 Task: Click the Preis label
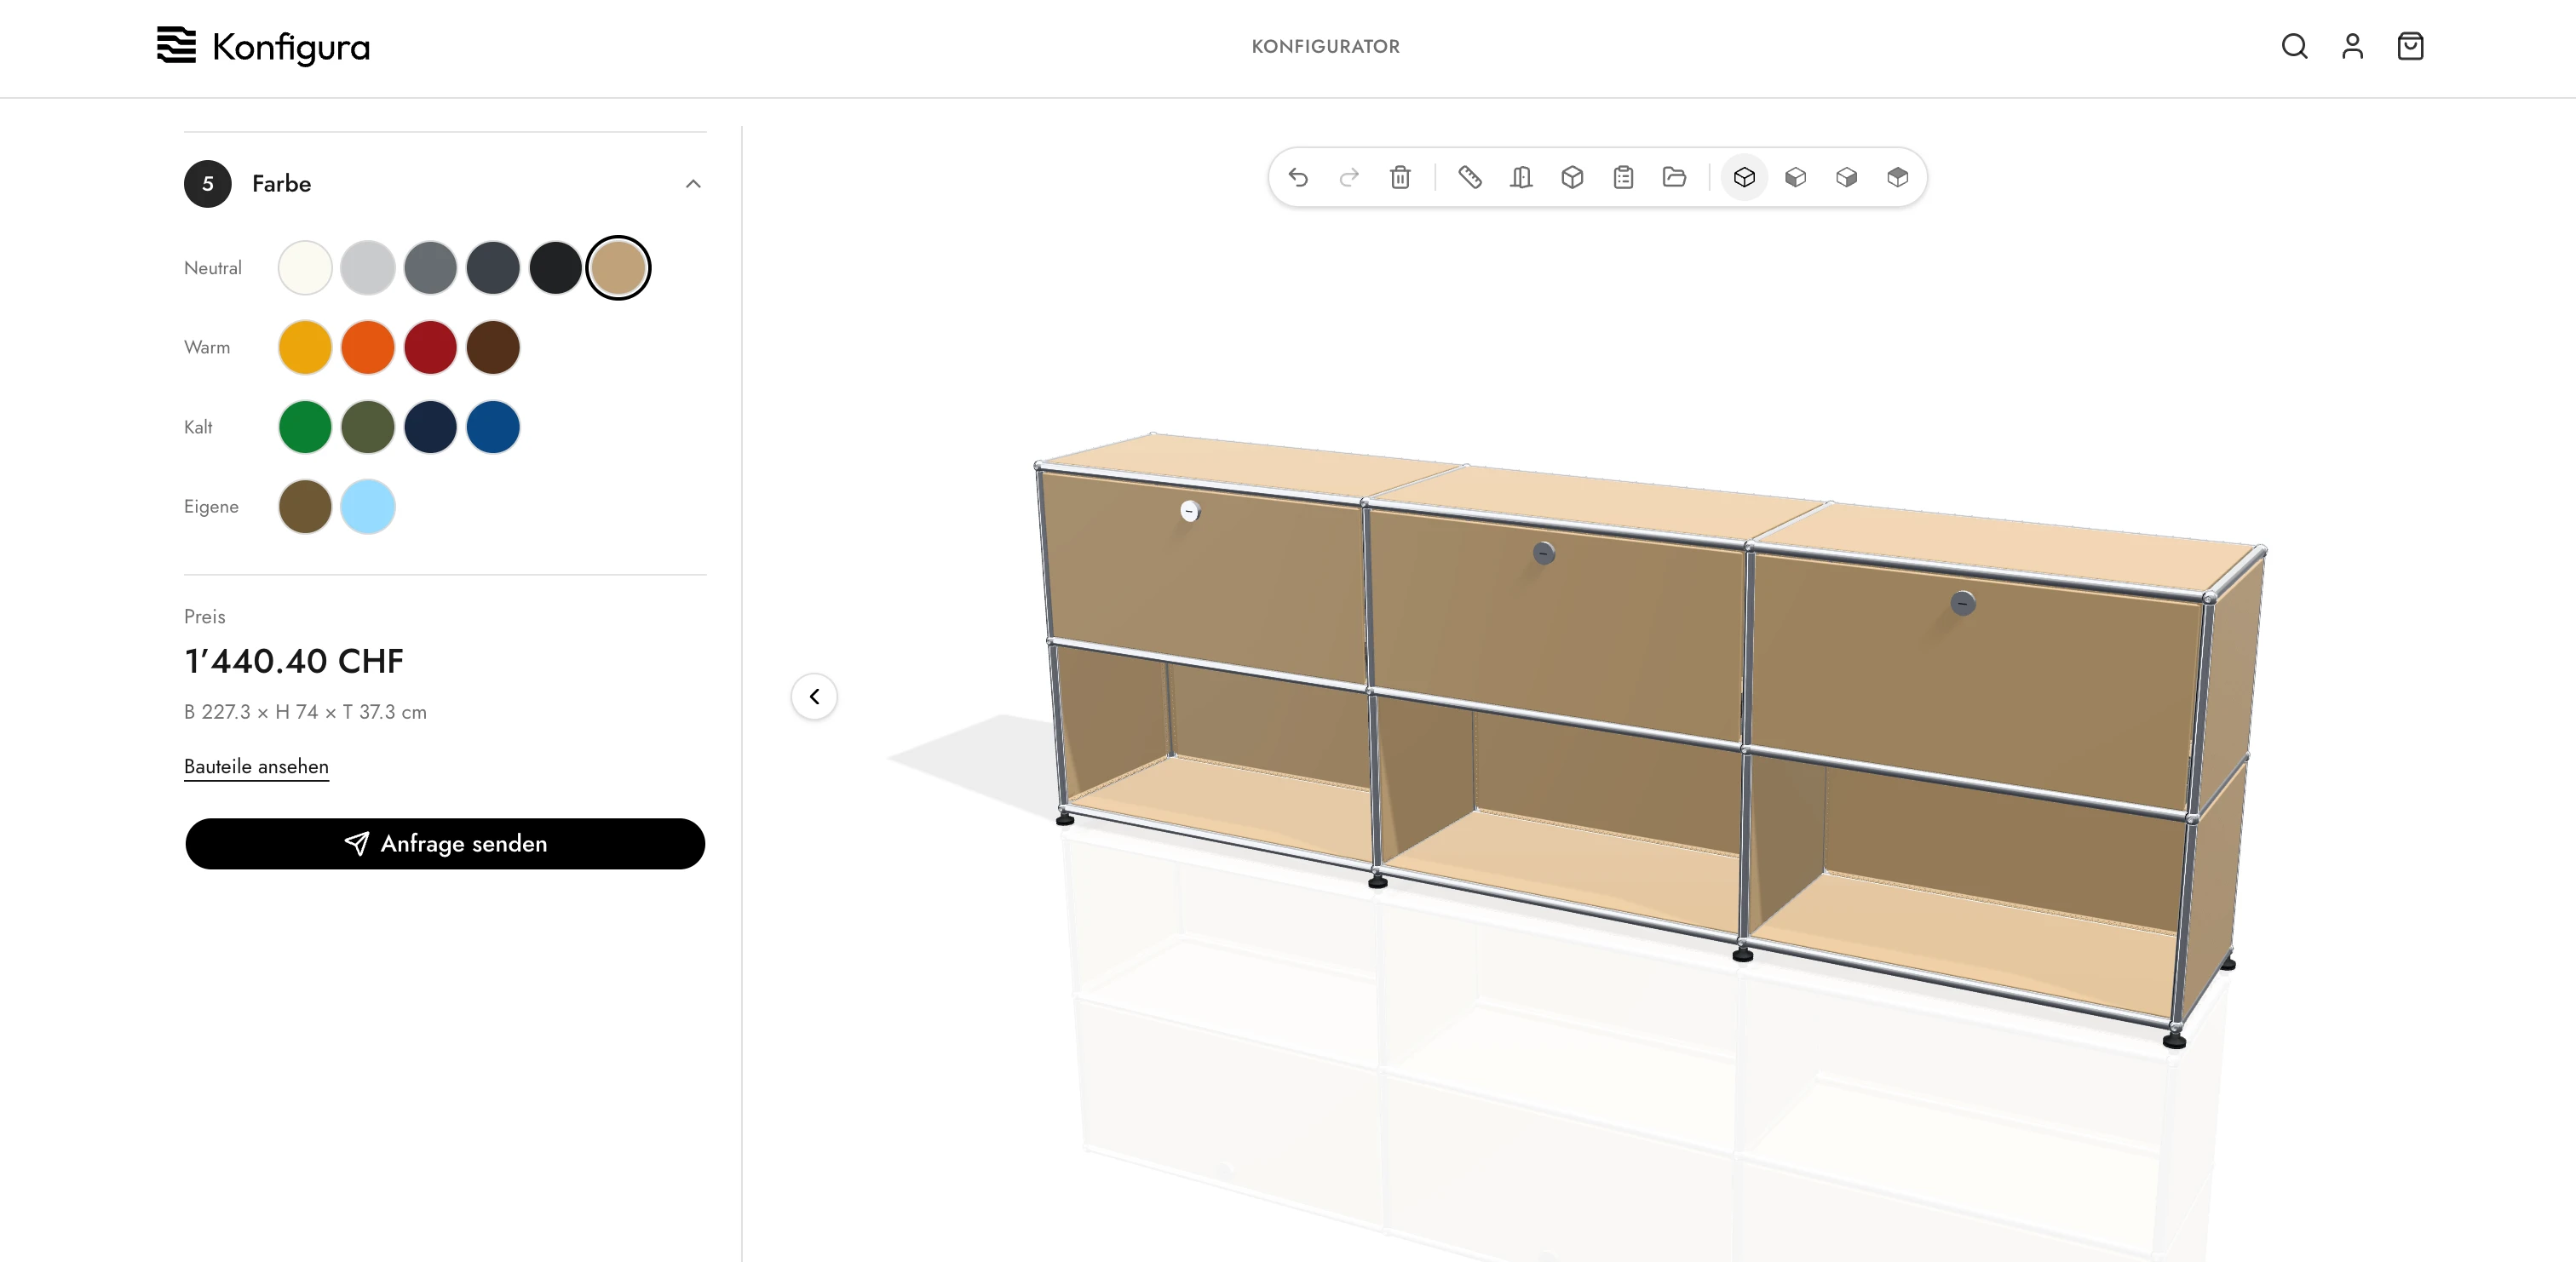[x=204, y=617]
